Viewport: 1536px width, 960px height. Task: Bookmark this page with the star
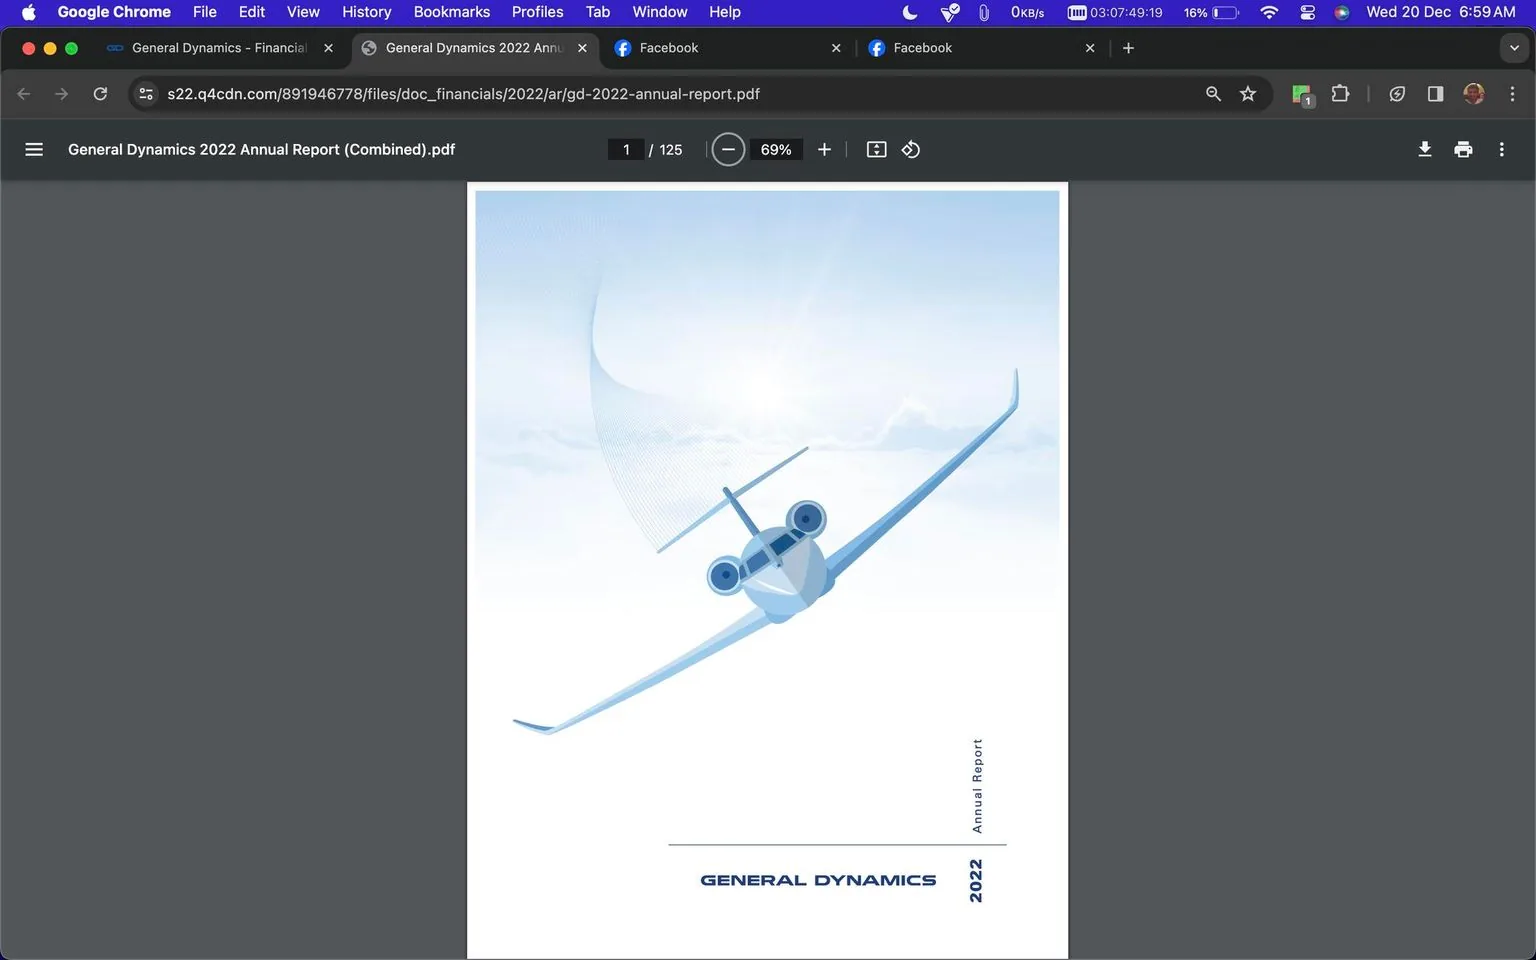coord(1247,93)
